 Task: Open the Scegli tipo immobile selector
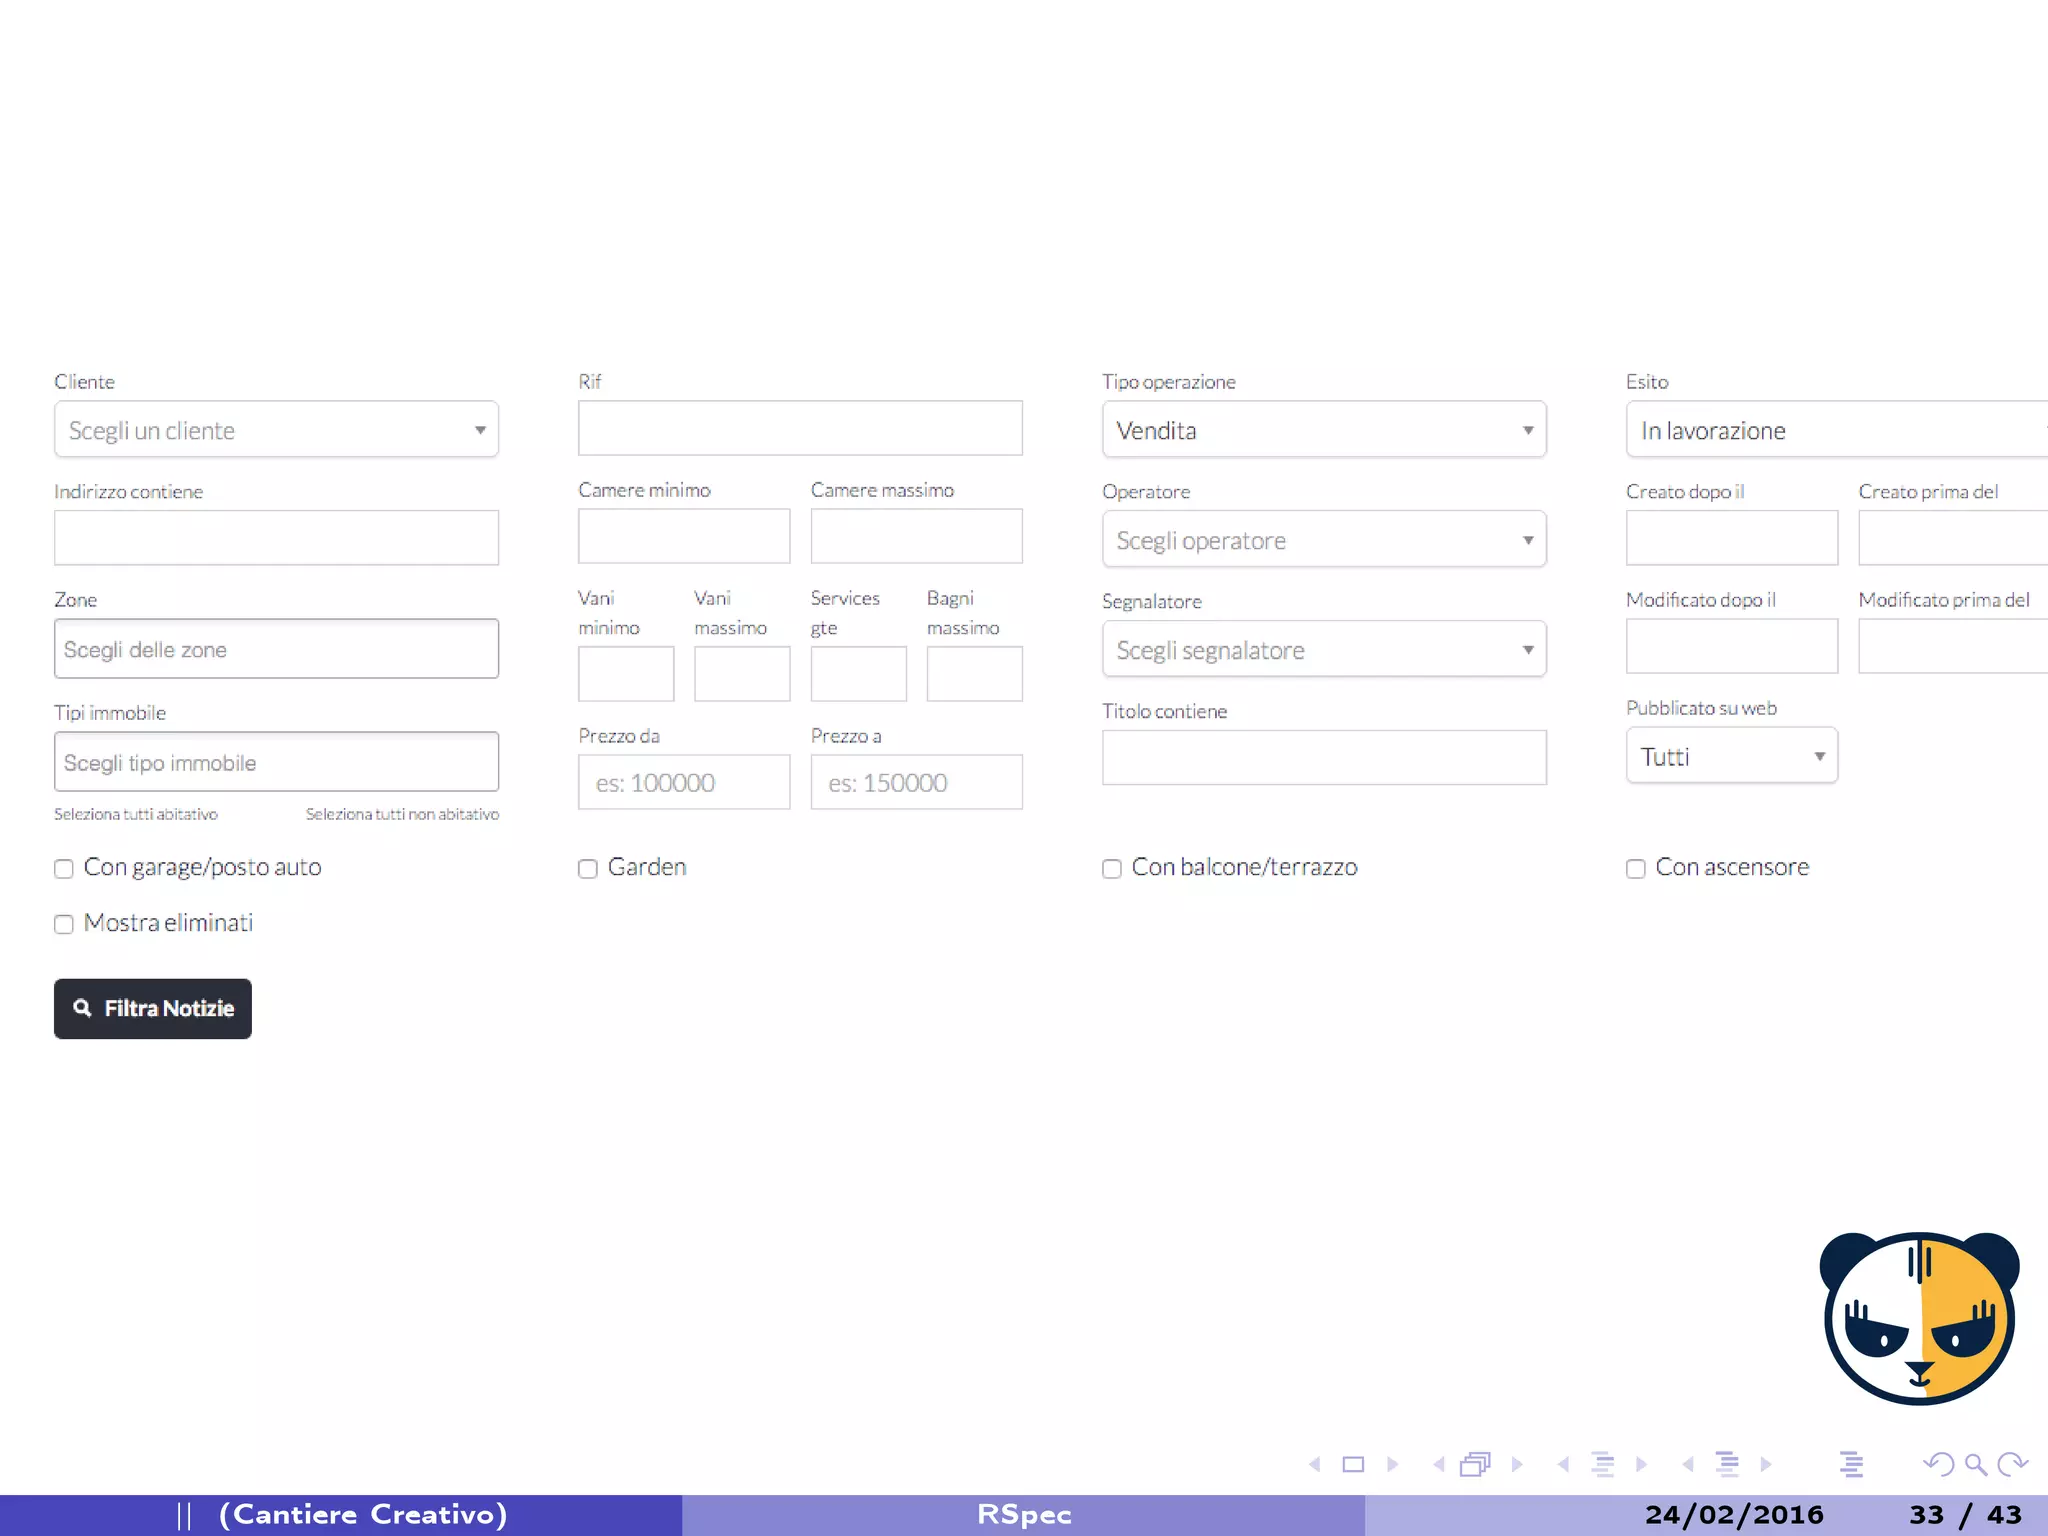point(276,762)
